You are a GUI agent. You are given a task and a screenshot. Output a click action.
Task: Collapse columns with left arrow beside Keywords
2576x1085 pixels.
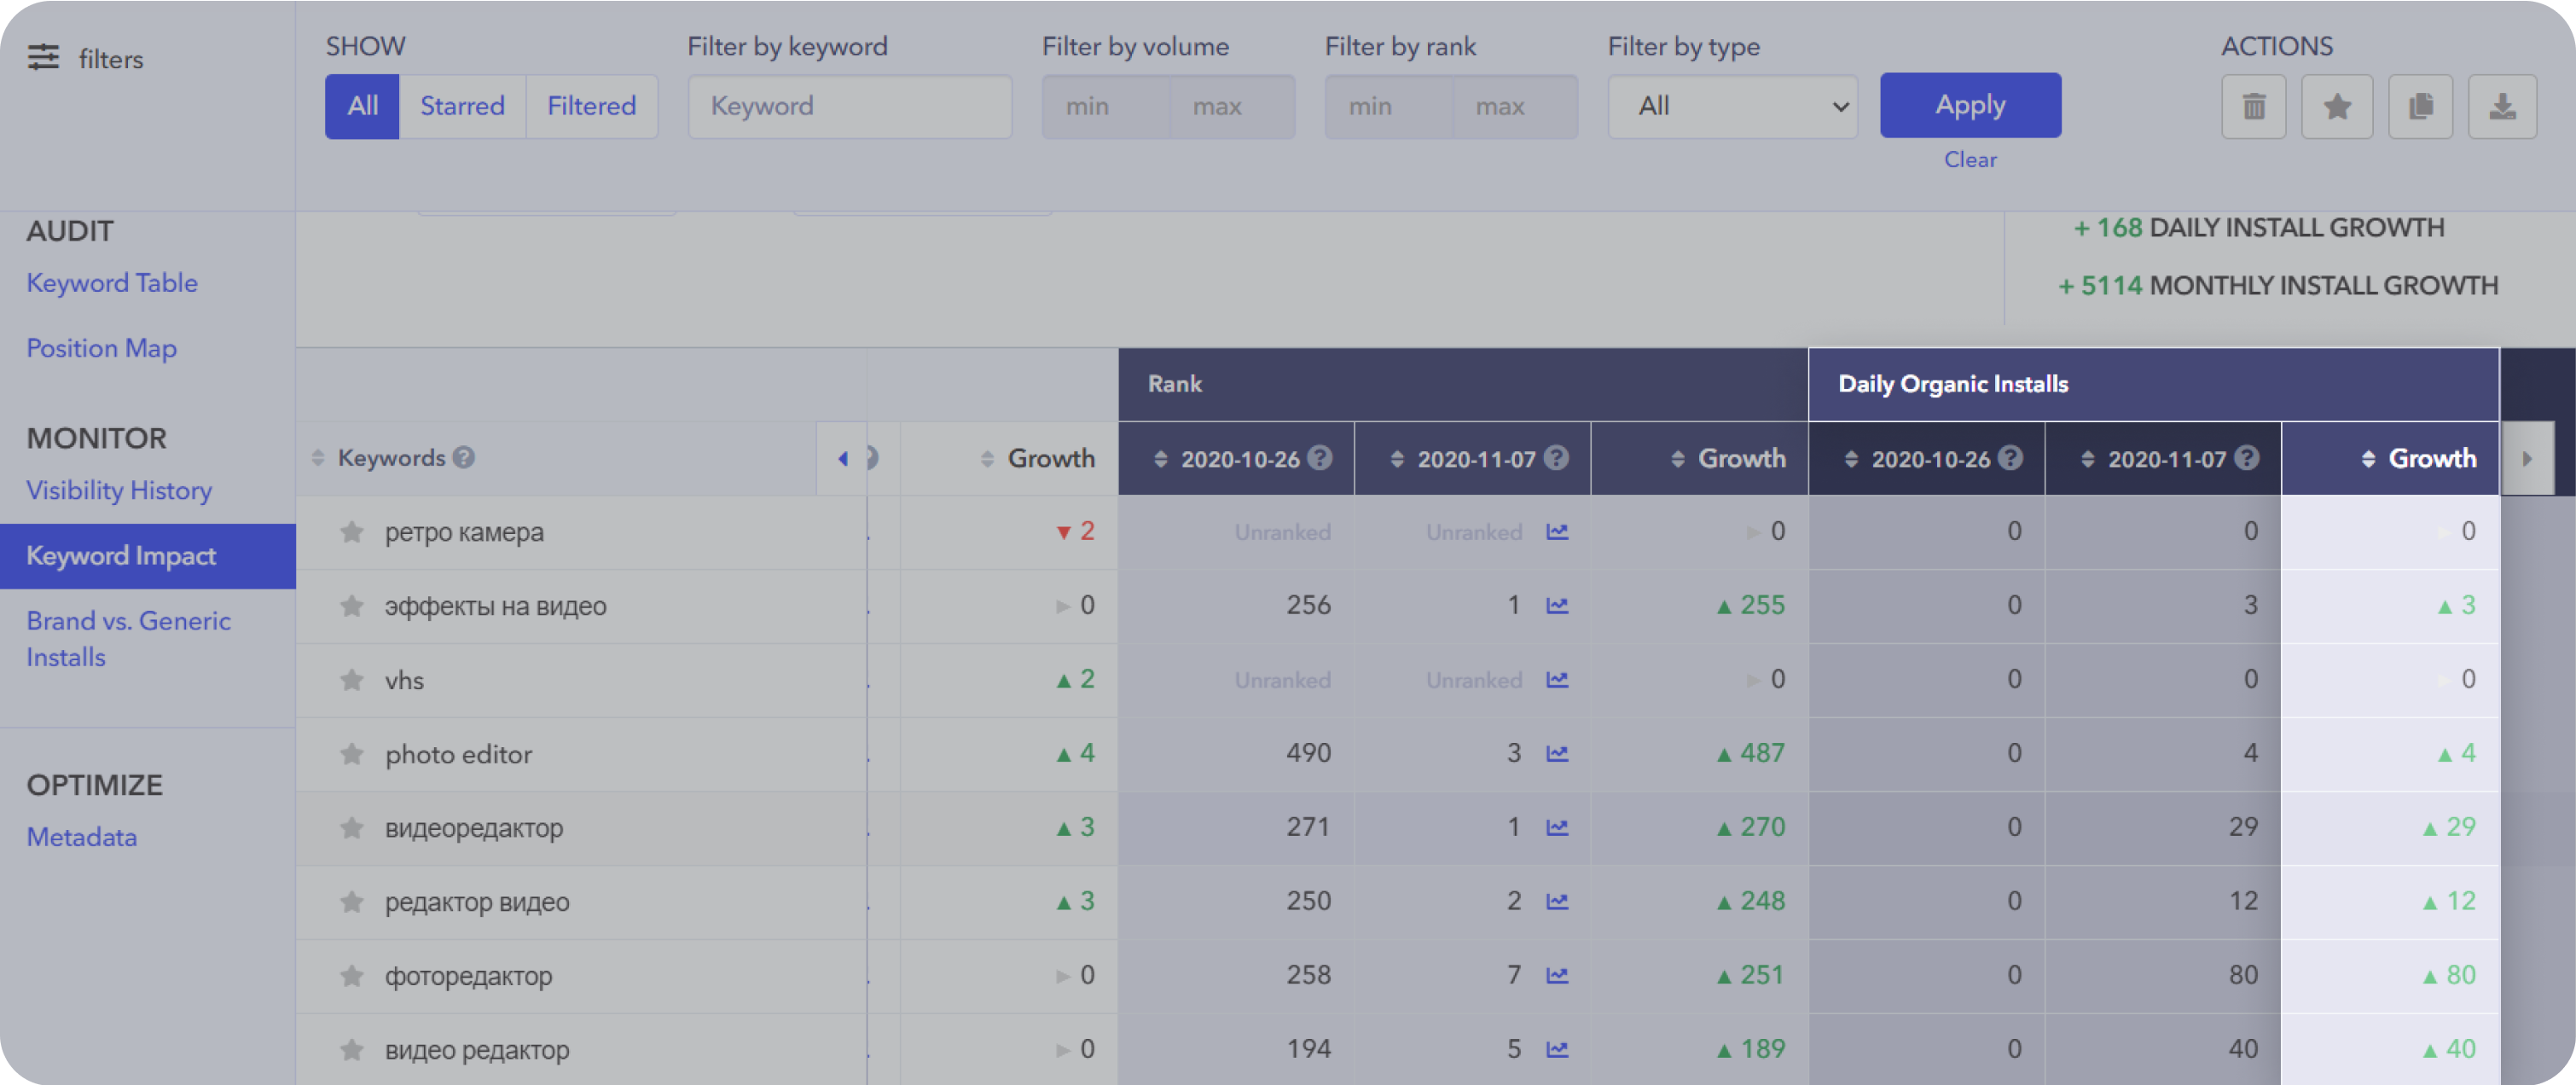[842, 458]
